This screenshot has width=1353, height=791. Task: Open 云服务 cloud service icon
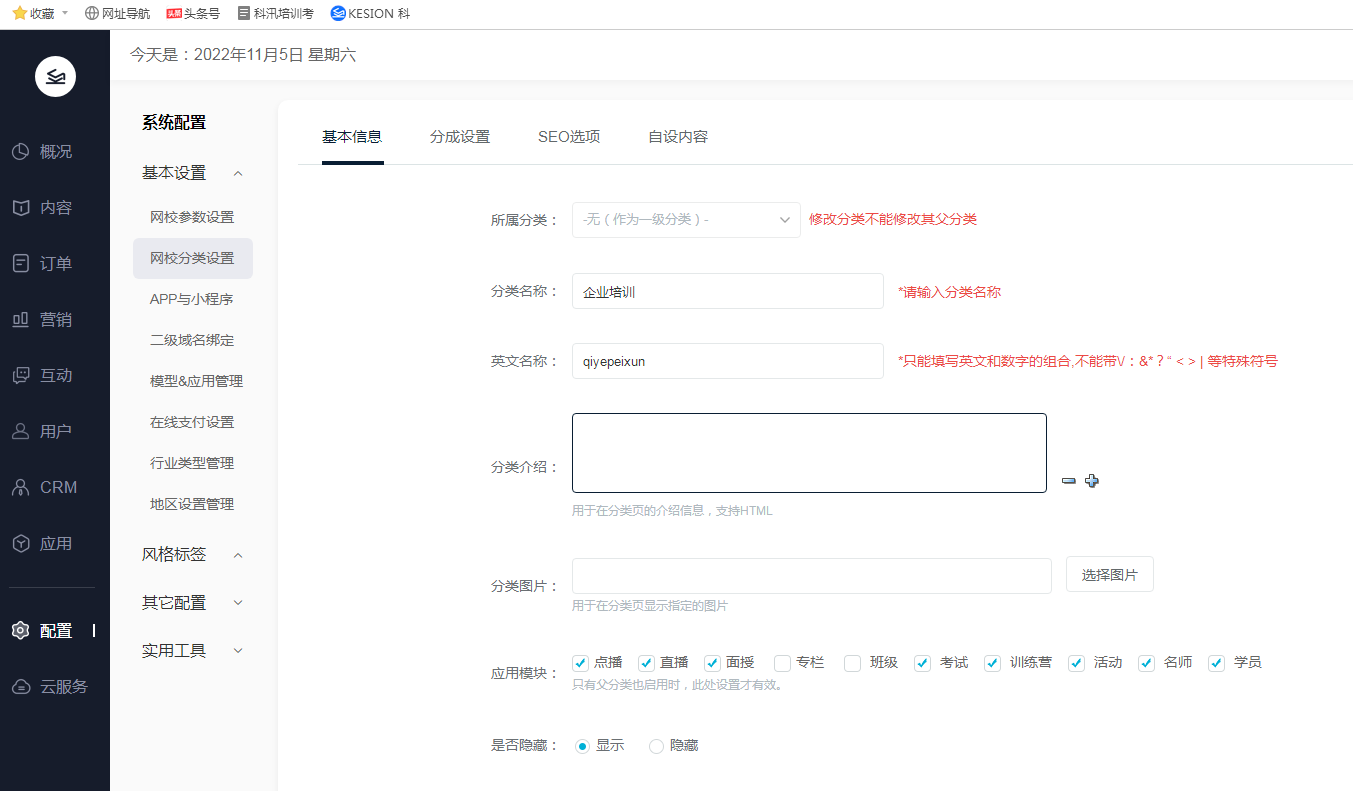click(x=20, y=687)
